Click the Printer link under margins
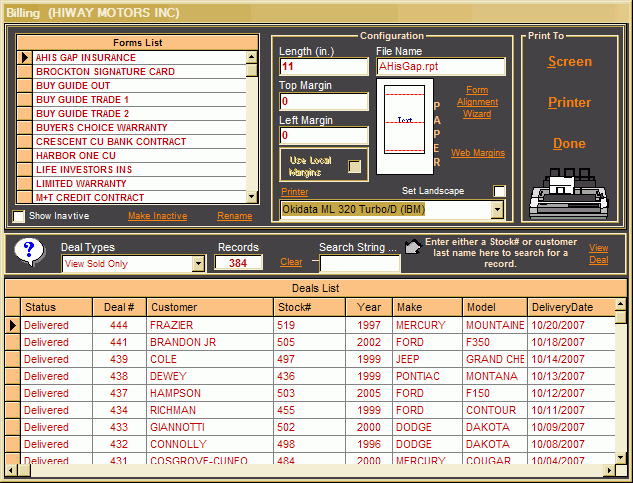The height and width of the screenshot is (483, 633). pos(295,192)
